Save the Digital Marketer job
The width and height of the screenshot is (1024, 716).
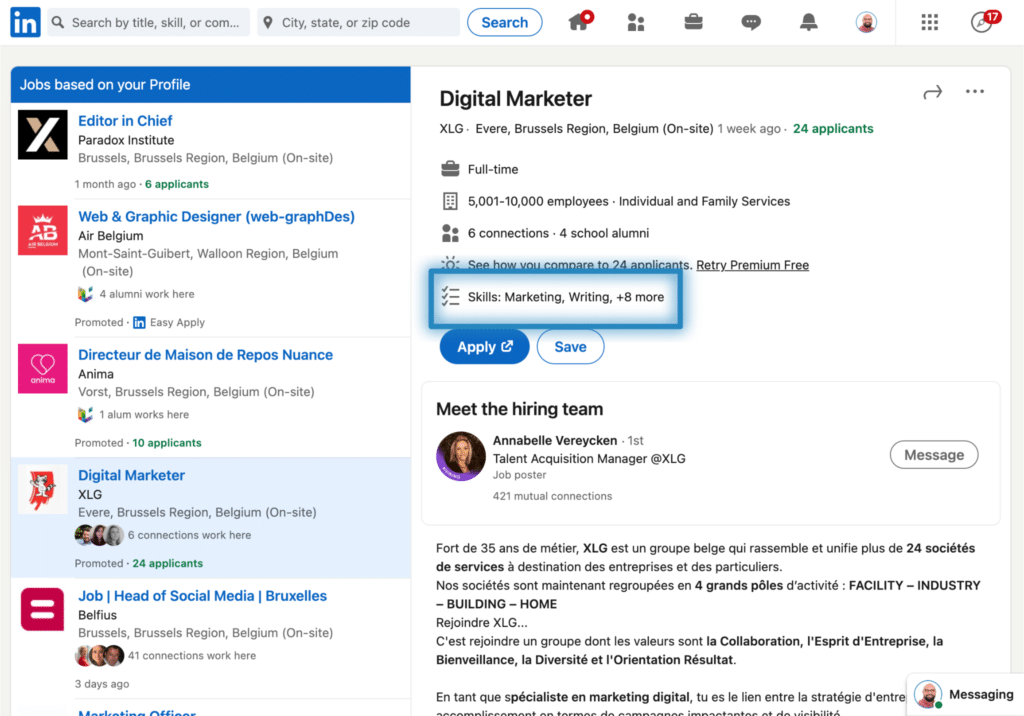[570, 346]
